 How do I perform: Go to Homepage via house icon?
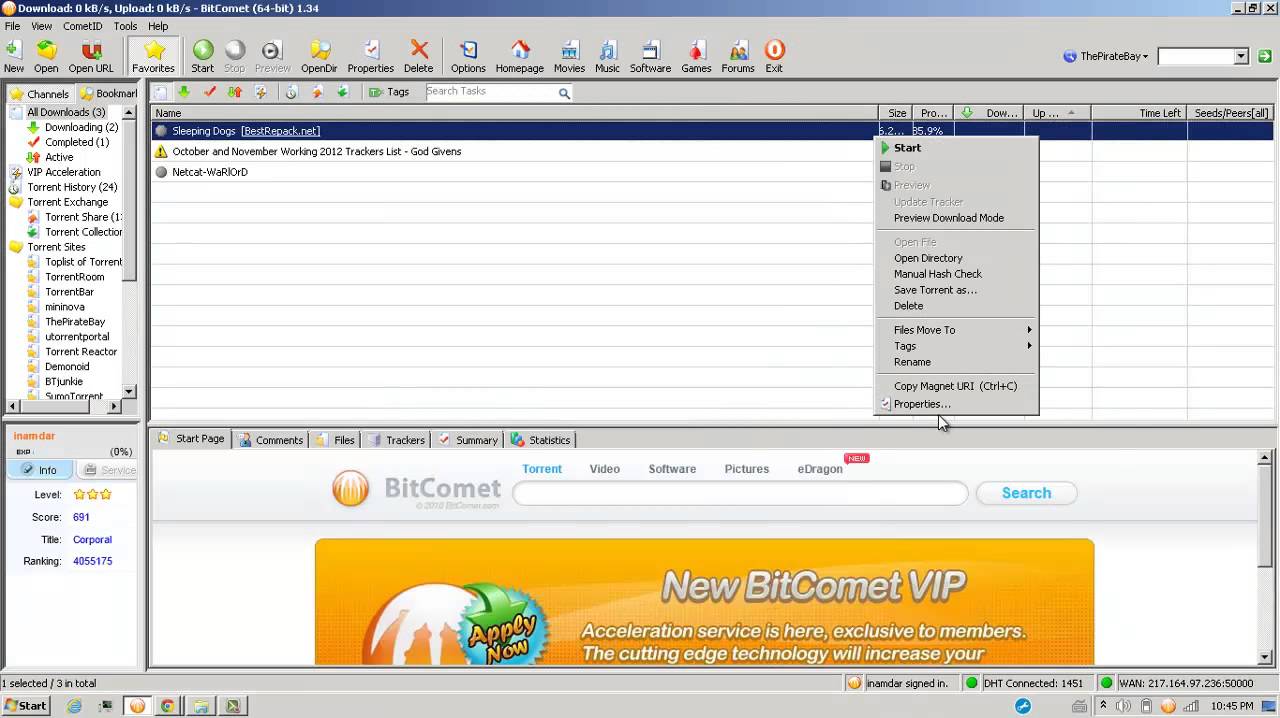520,56
